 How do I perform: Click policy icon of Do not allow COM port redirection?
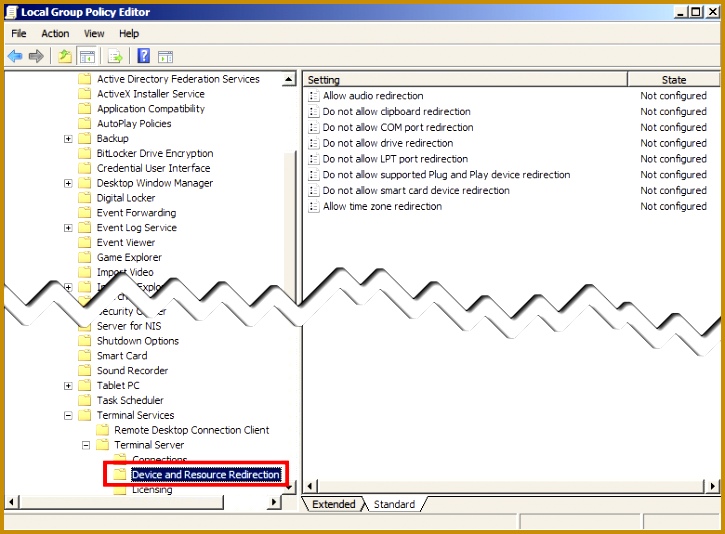313,127
